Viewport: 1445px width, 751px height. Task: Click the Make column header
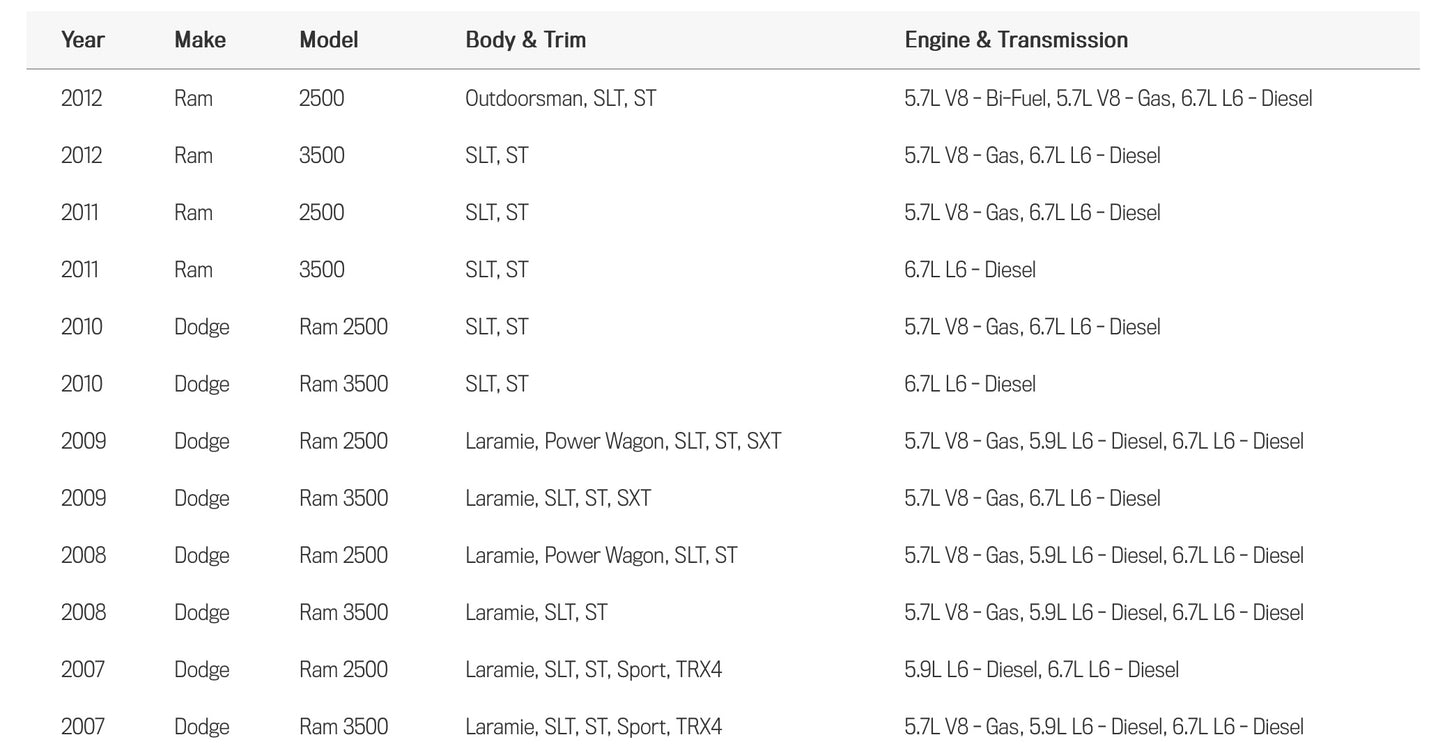(200, 40)
